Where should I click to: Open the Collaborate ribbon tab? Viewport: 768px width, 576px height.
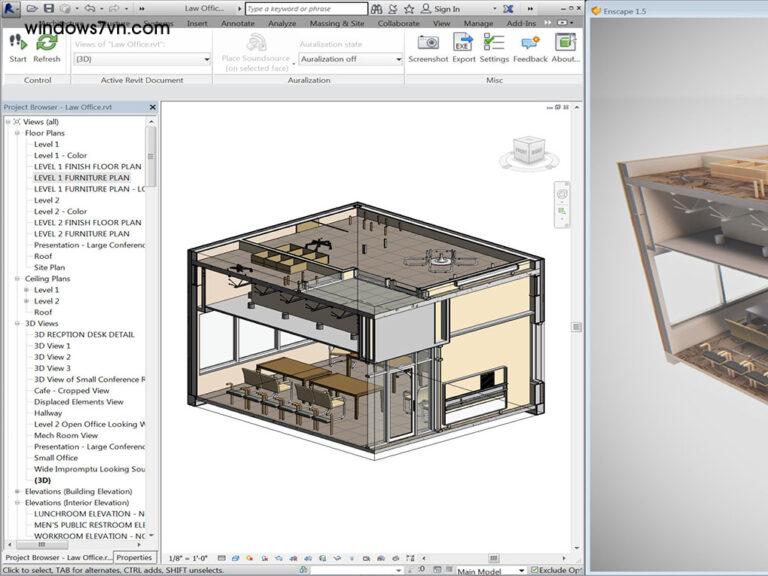pos(398,23)
